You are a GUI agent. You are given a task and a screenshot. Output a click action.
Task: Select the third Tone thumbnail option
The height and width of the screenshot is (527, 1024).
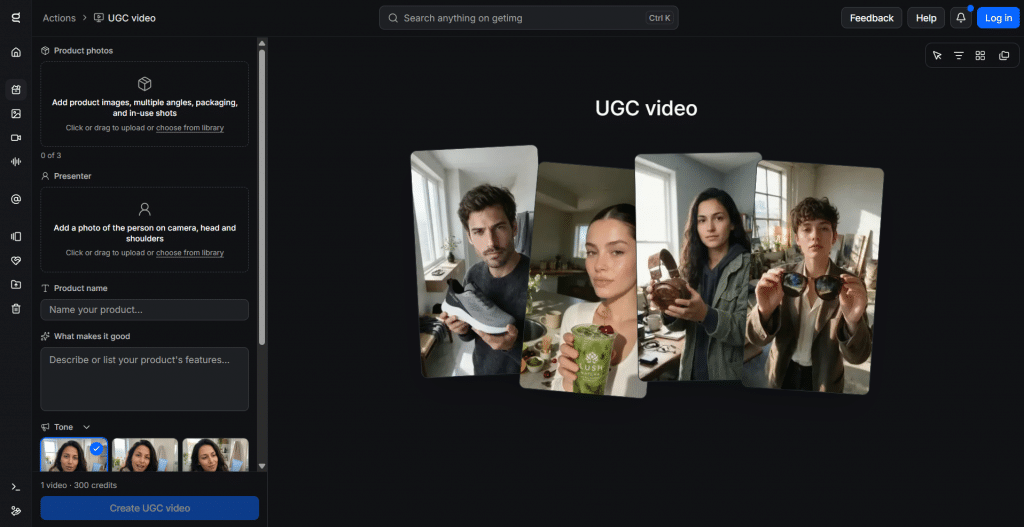(x=216, y=455)
